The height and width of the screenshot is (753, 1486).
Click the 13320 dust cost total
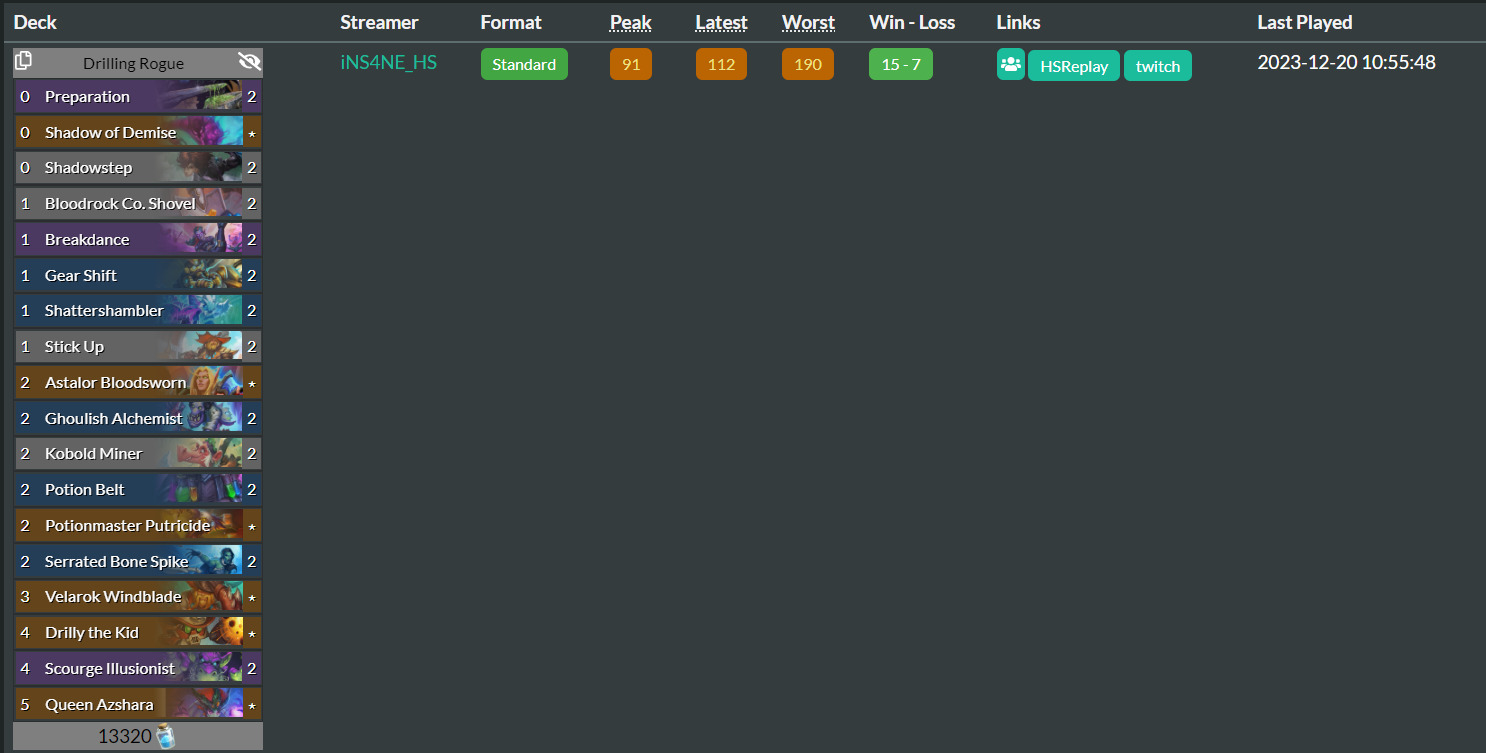coord(125,737)
